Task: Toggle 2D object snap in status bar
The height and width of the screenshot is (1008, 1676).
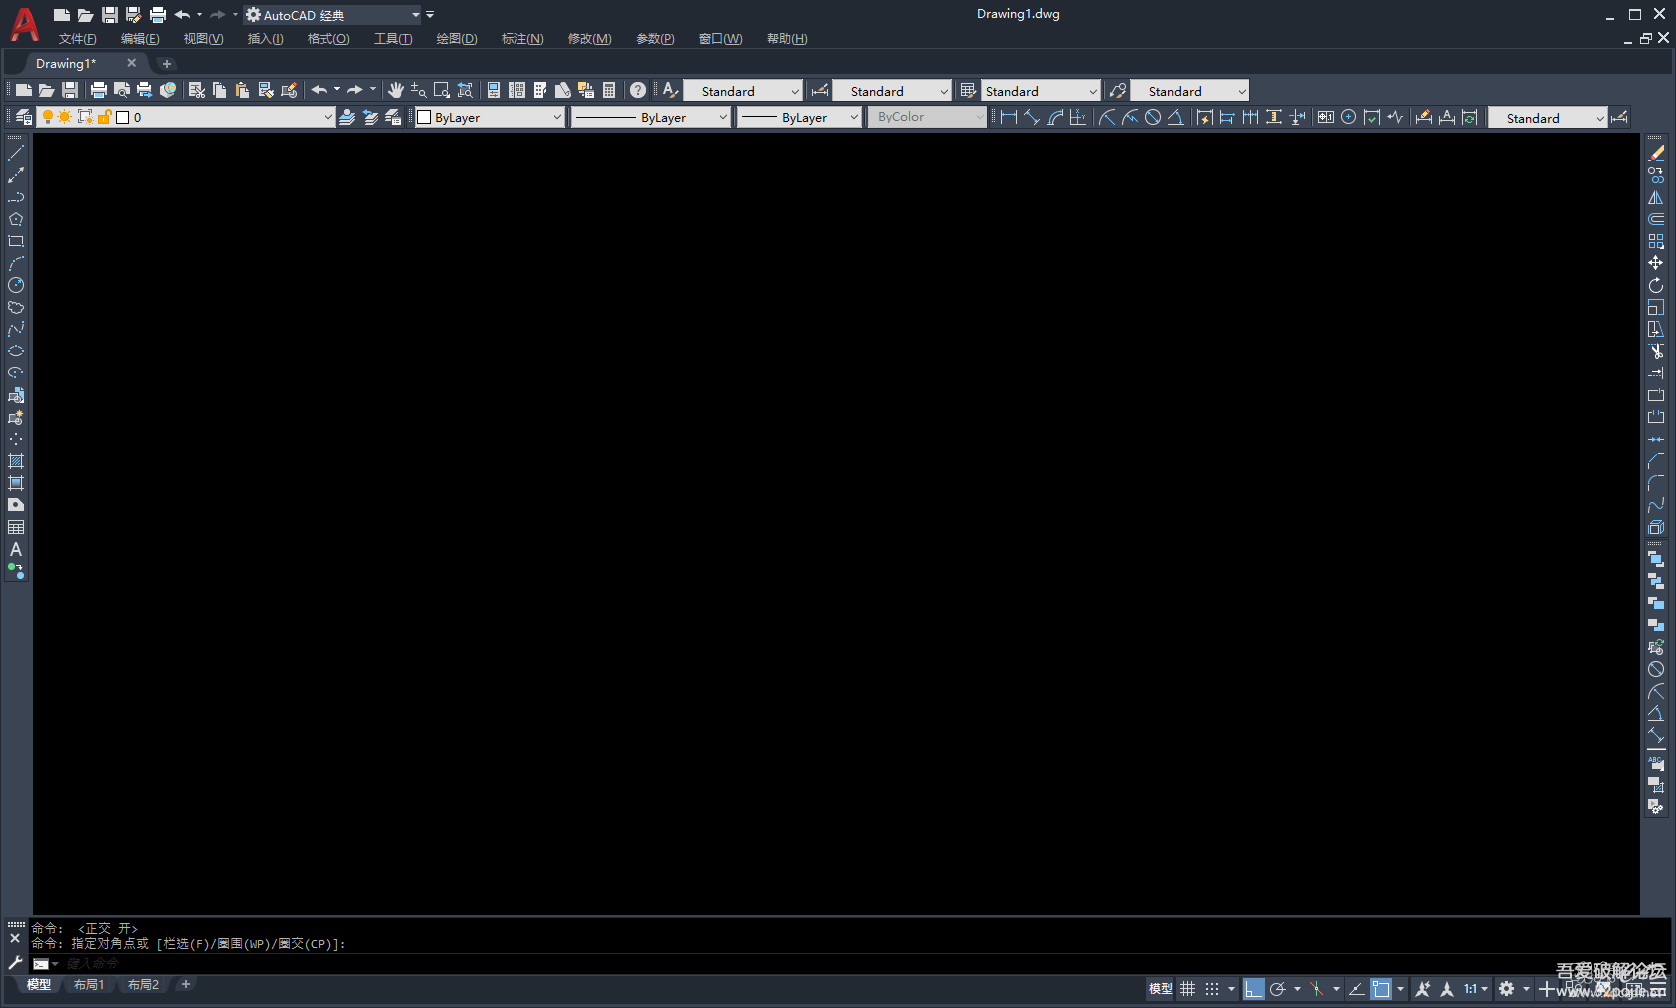Action: coord(1381,989)
